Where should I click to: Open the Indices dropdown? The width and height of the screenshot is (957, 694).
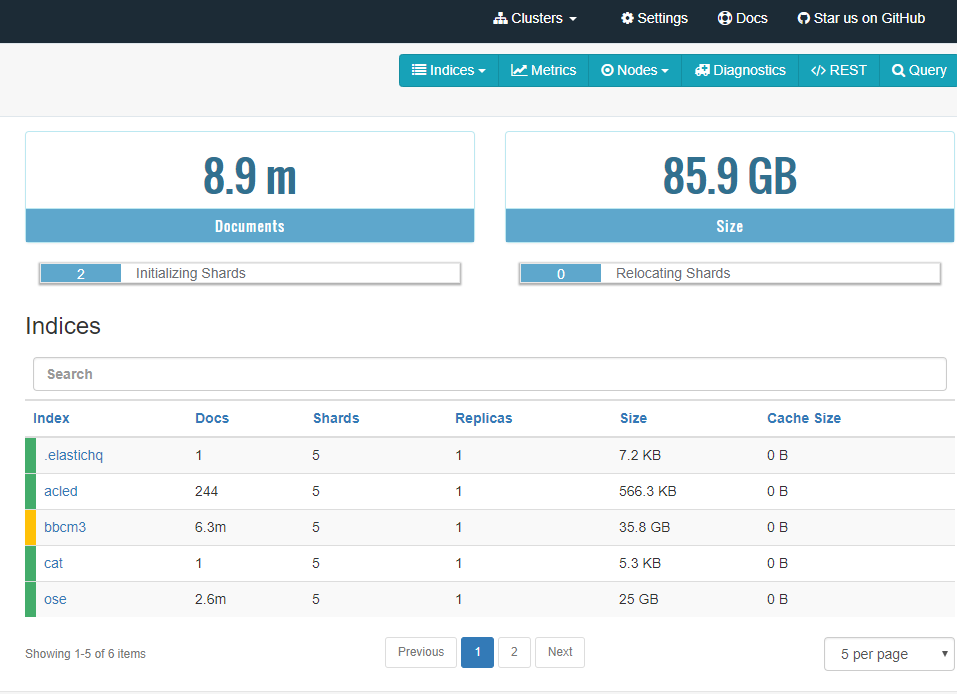click(x=447, y=70)
